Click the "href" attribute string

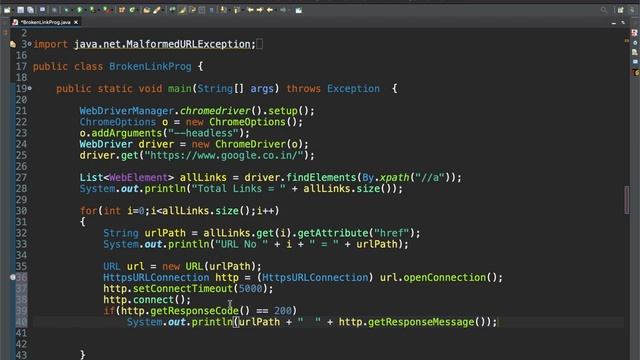tap(392, 233)
